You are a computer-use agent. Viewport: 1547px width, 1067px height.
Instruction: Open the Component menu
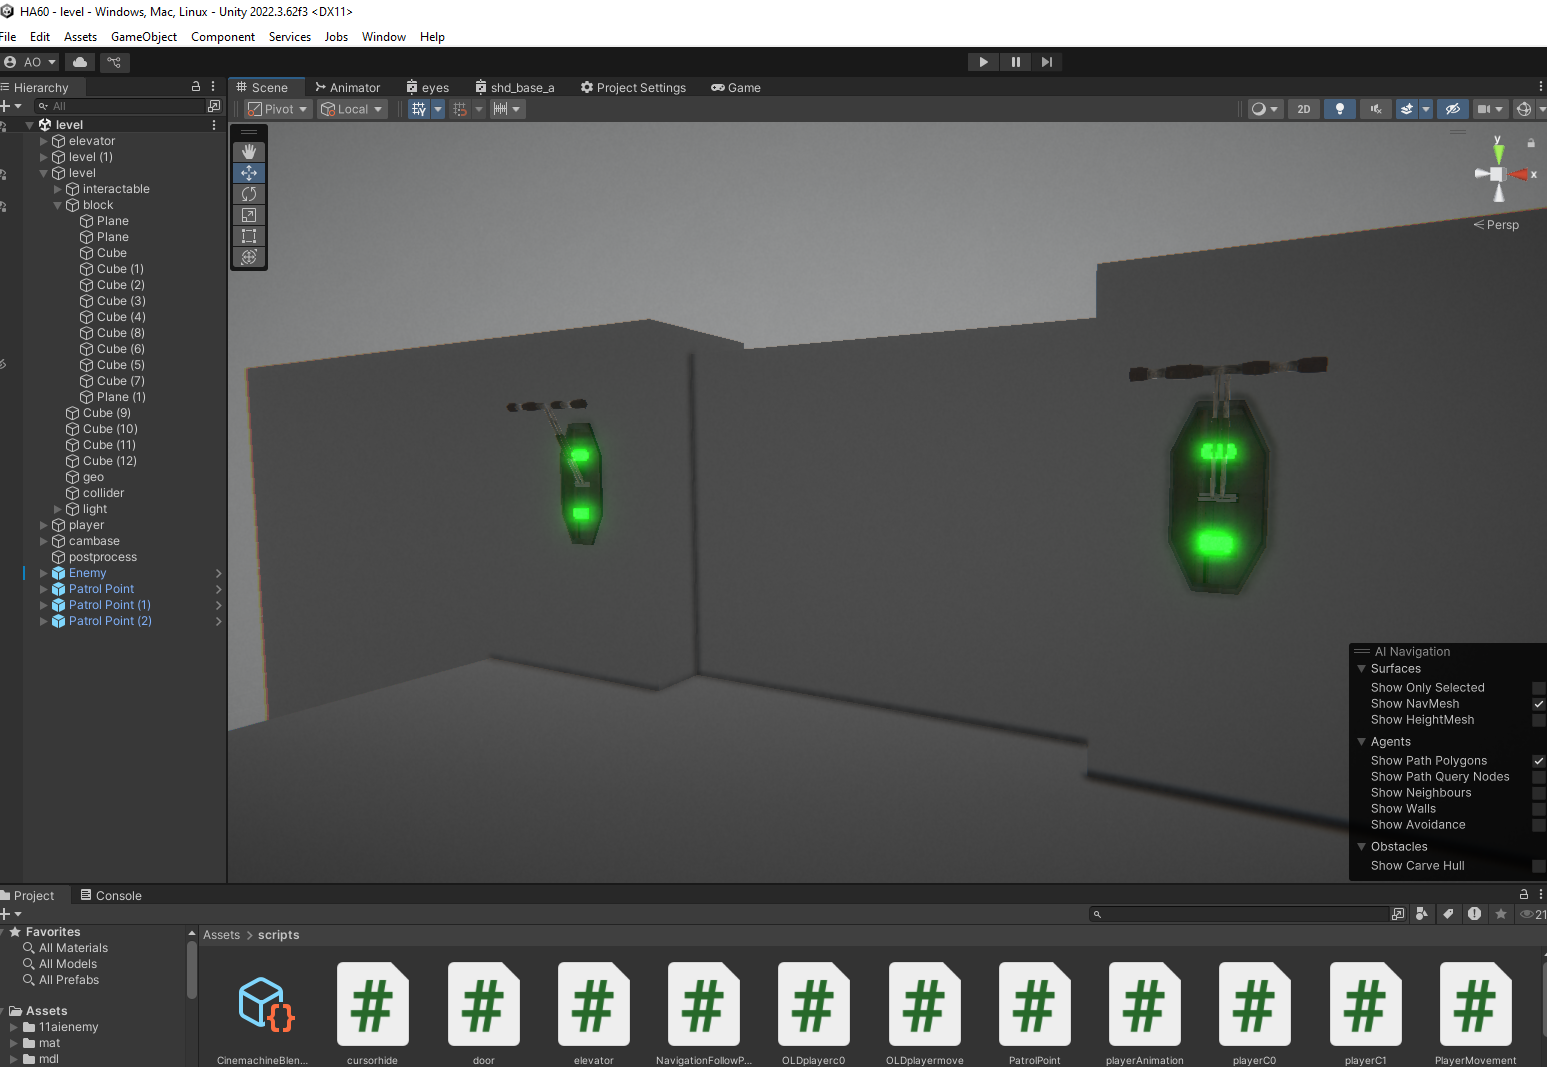click(223, 37)
